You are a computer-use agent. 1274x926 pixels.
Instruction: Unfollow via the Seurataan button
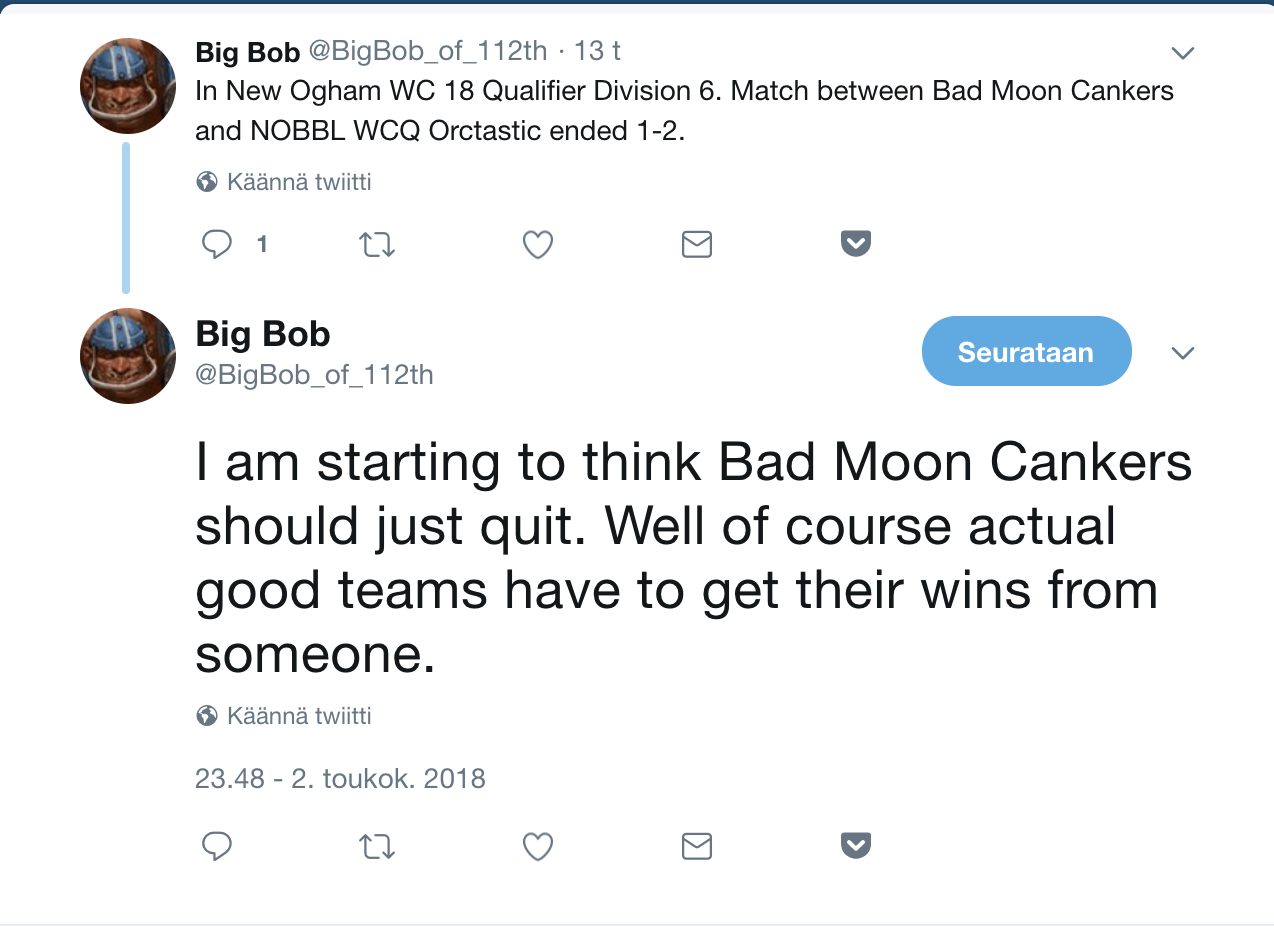tap(1026, 350)
